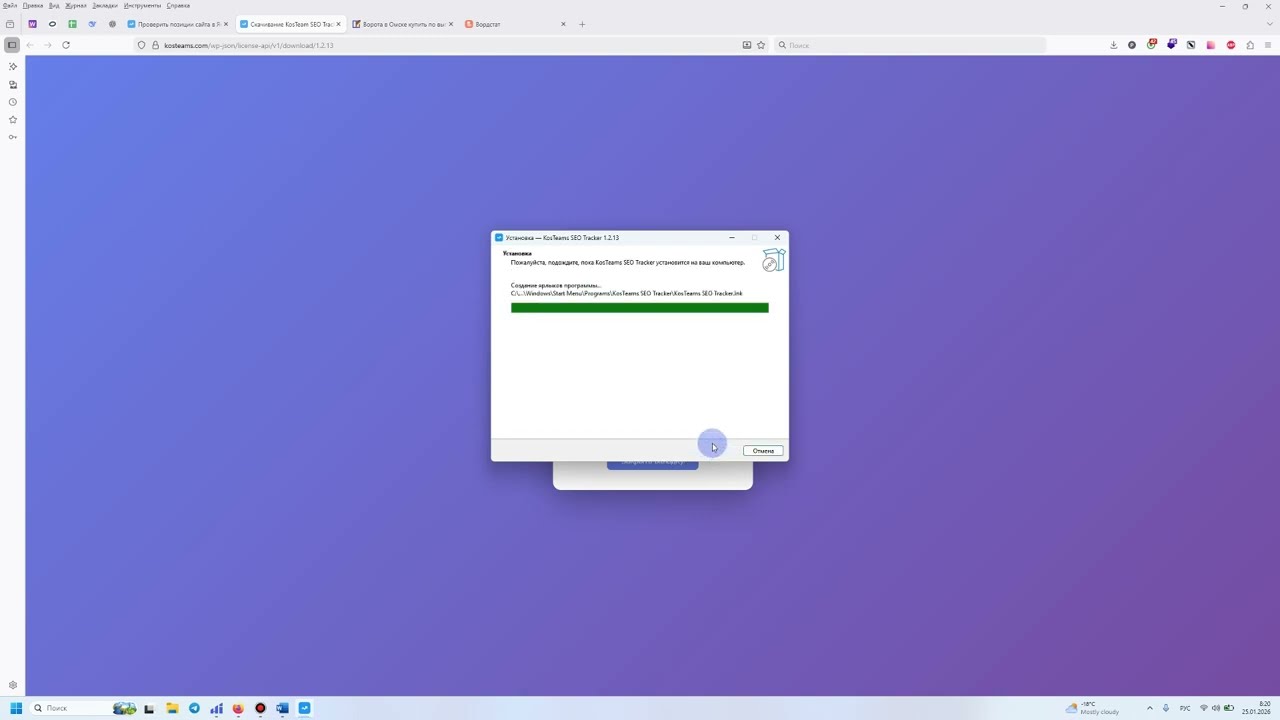The image size is (1280, 720).
Task: Open File Explorer from taskbar
Action: pyautogui.click(x=172, y=708)
